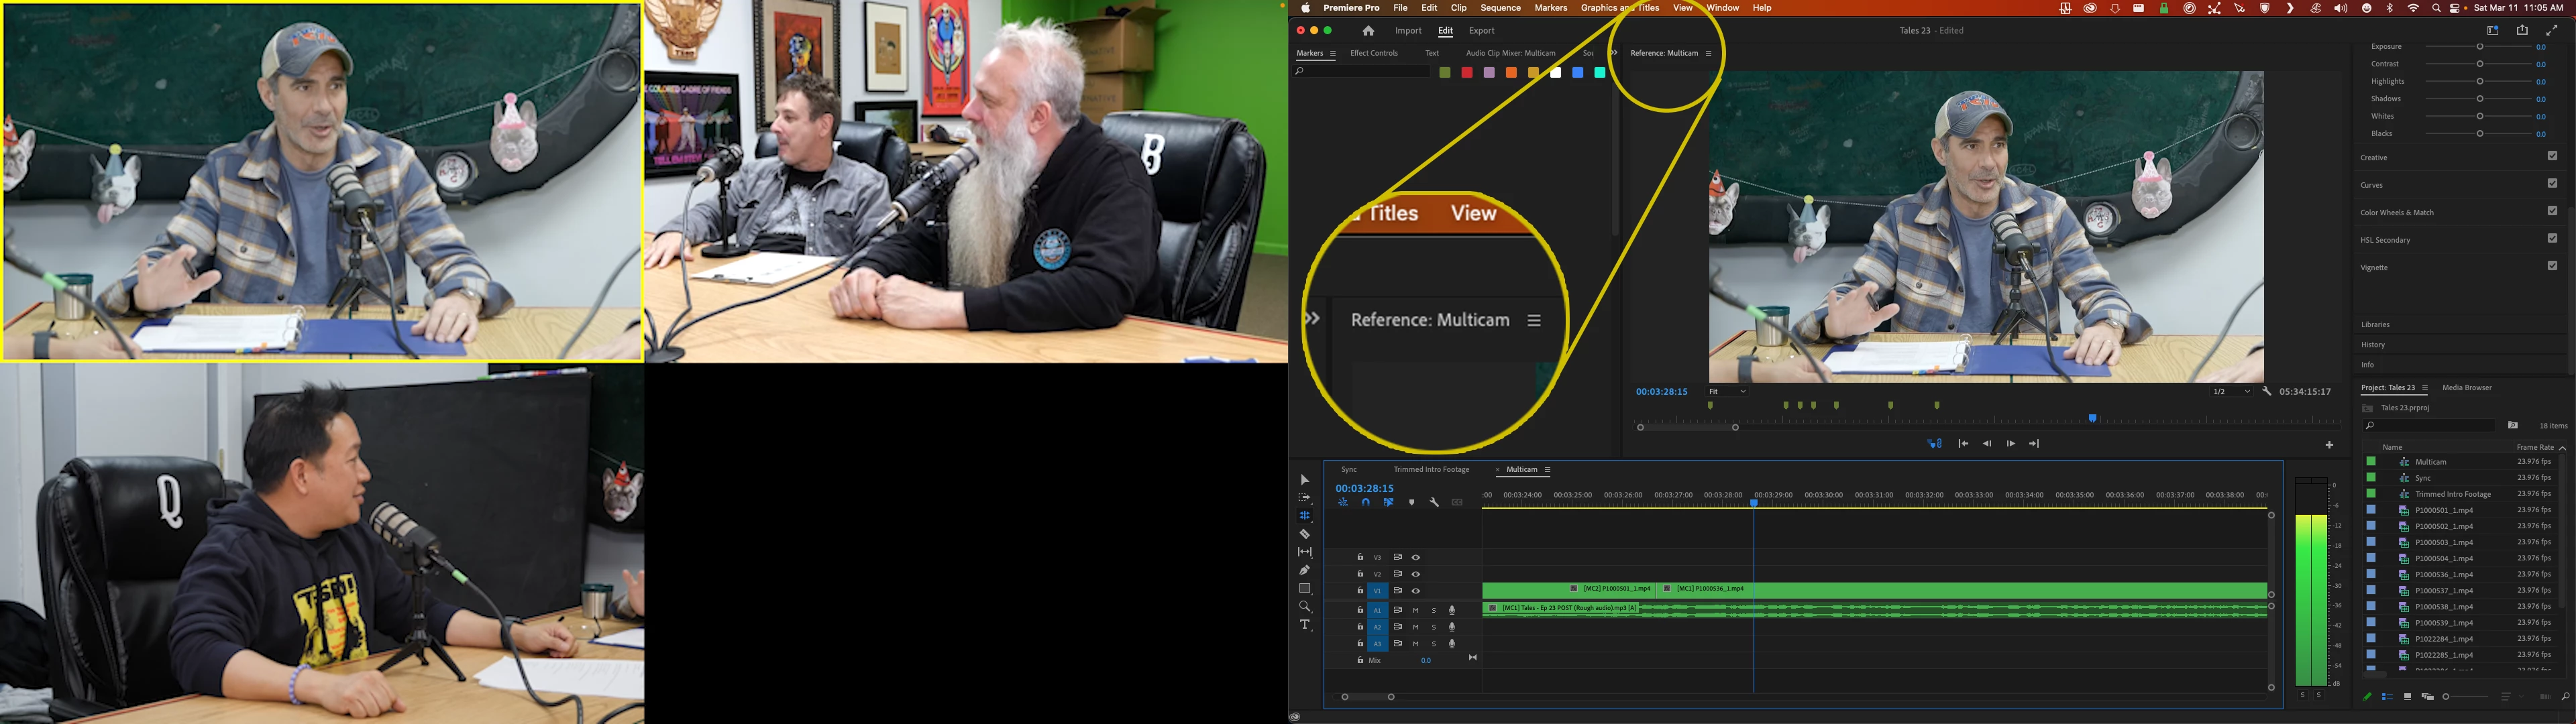This screenshot has width=2576, height=724.
Task: Toggle timeline snapping magnet icon
Action: (x=1365, y=502)
